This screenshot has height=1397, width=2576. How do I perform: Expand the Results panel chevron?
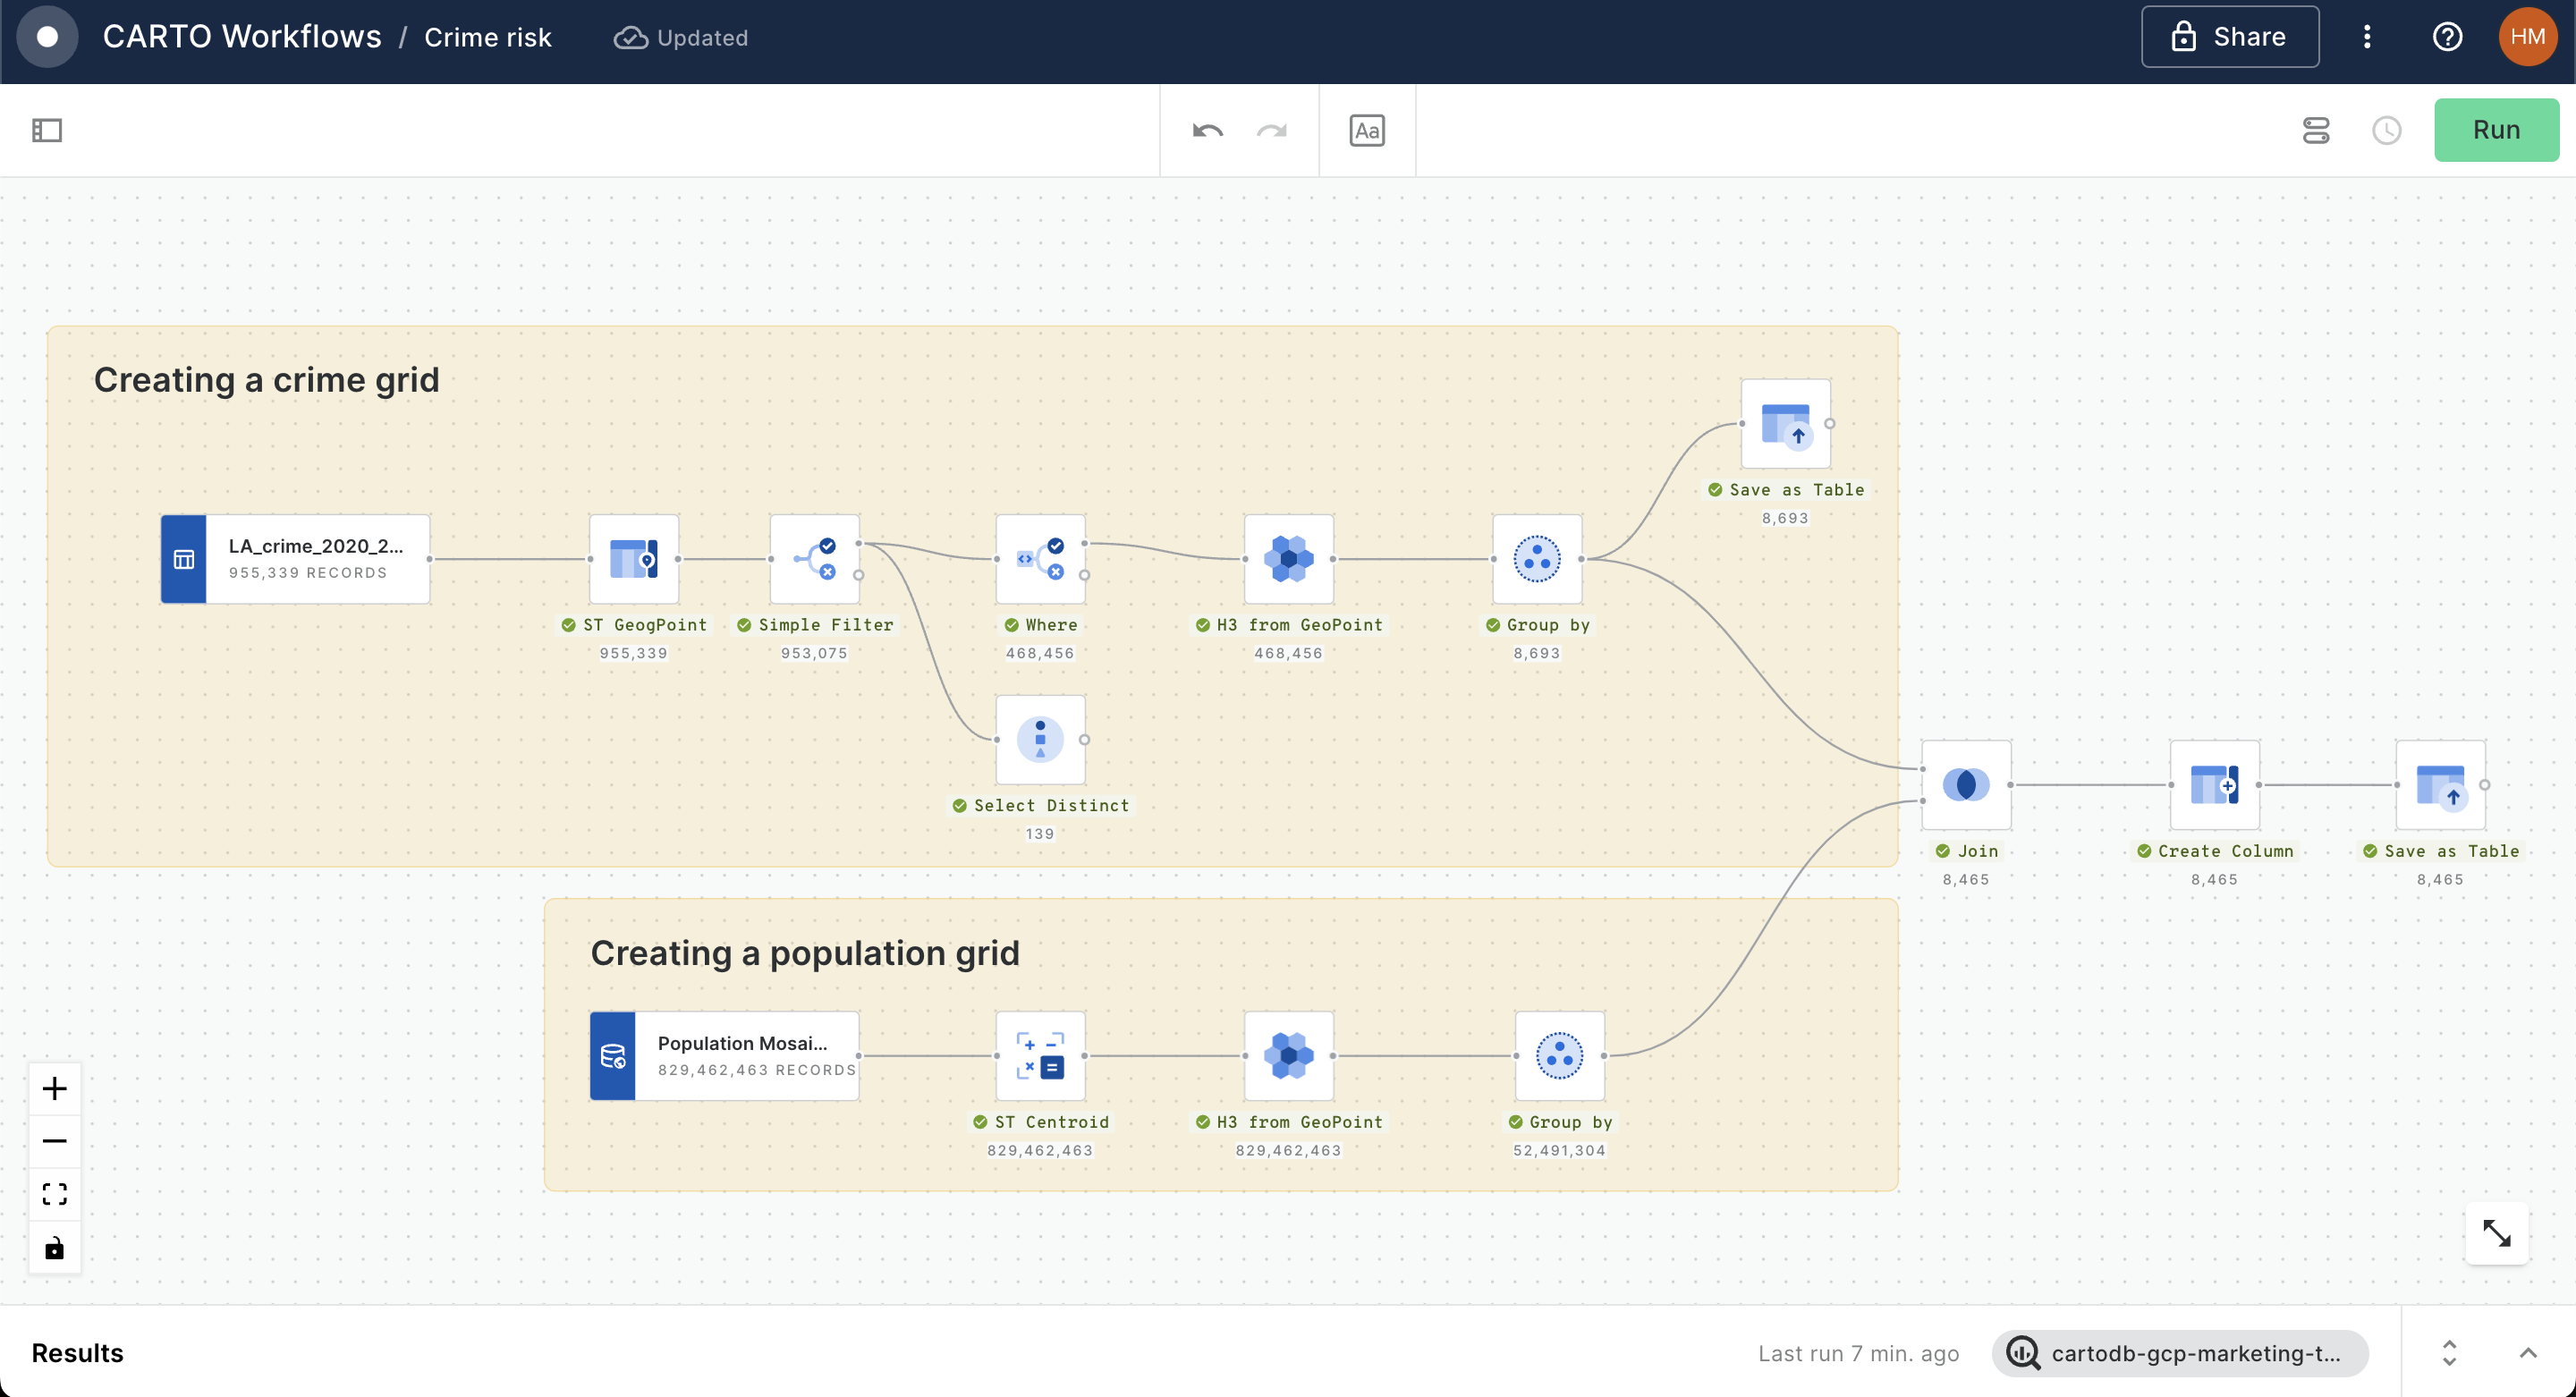2528,1353
